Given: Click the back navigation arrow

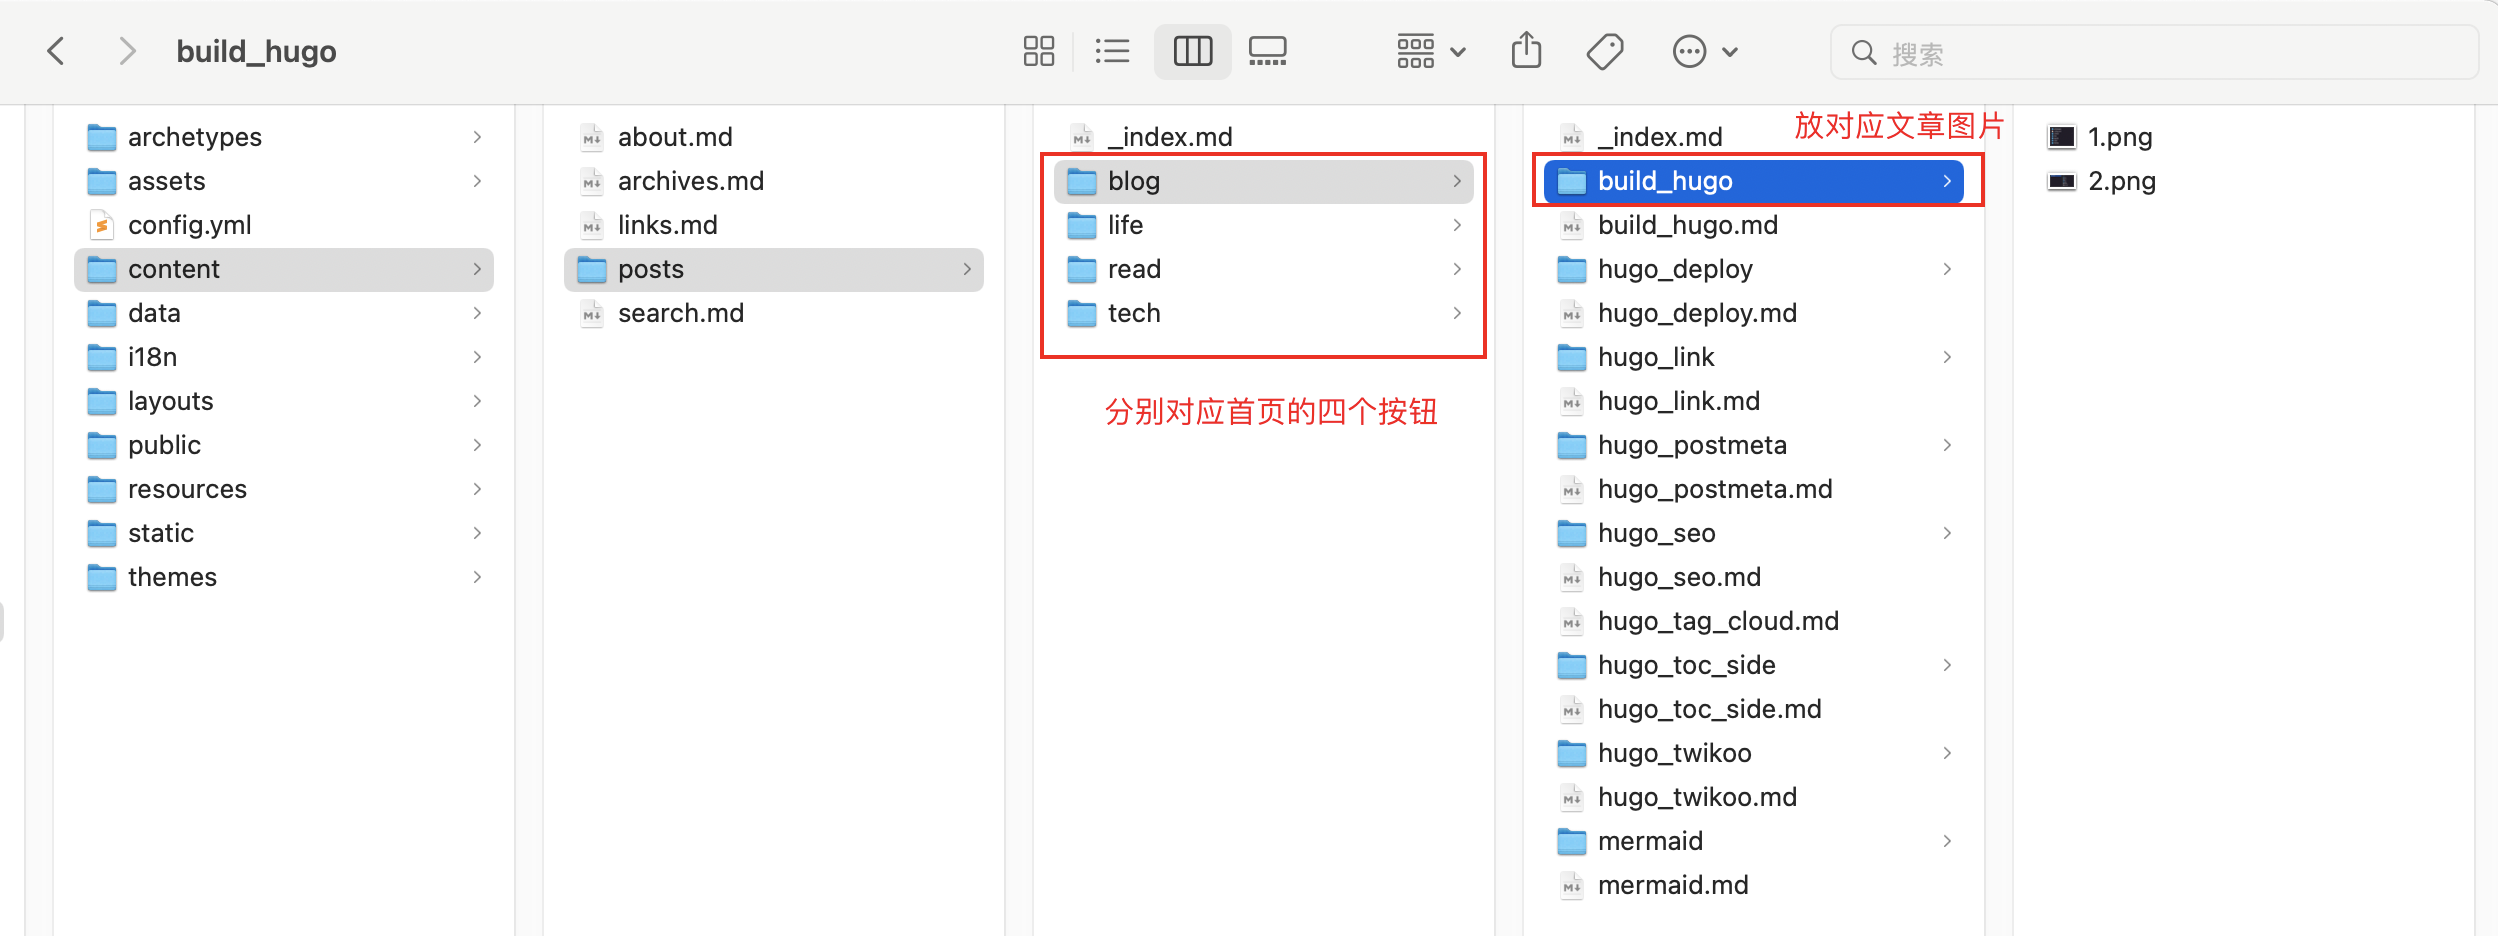Looking at the screenshot, I should coord(57,51).
